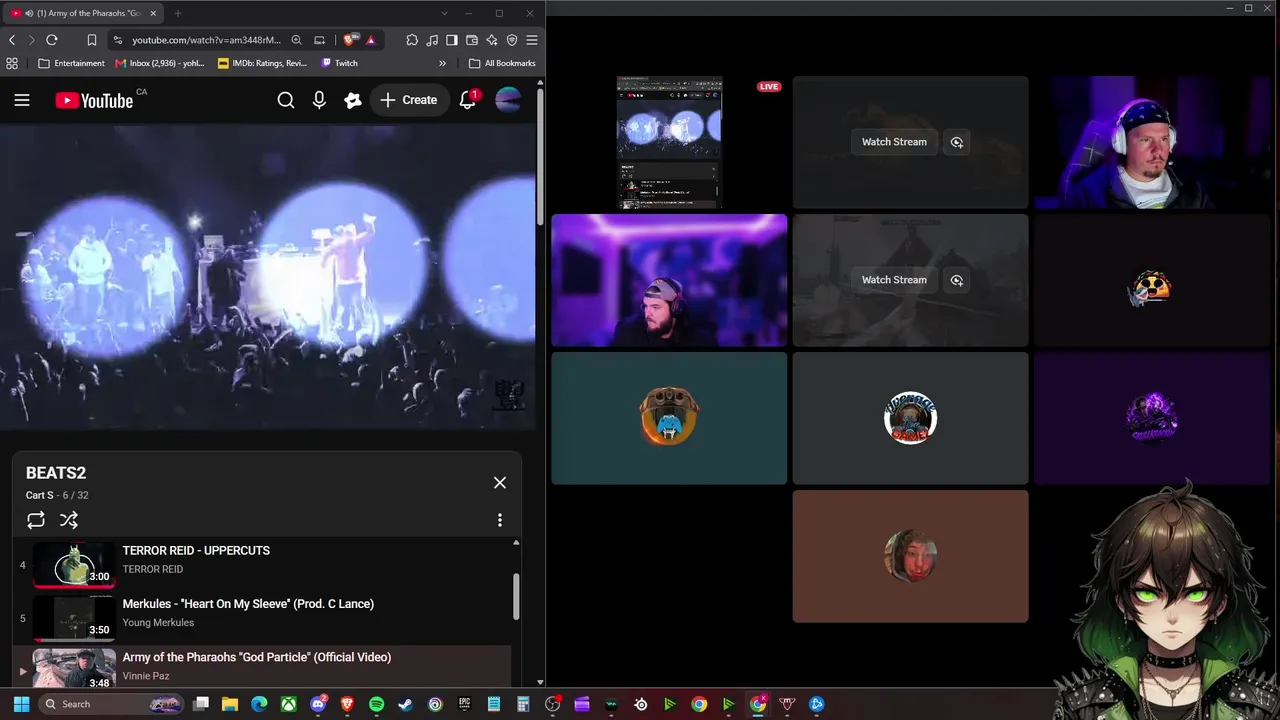Open the UPPERCUTS video thumbnail

pyautogui.click(x=74, y=564)
